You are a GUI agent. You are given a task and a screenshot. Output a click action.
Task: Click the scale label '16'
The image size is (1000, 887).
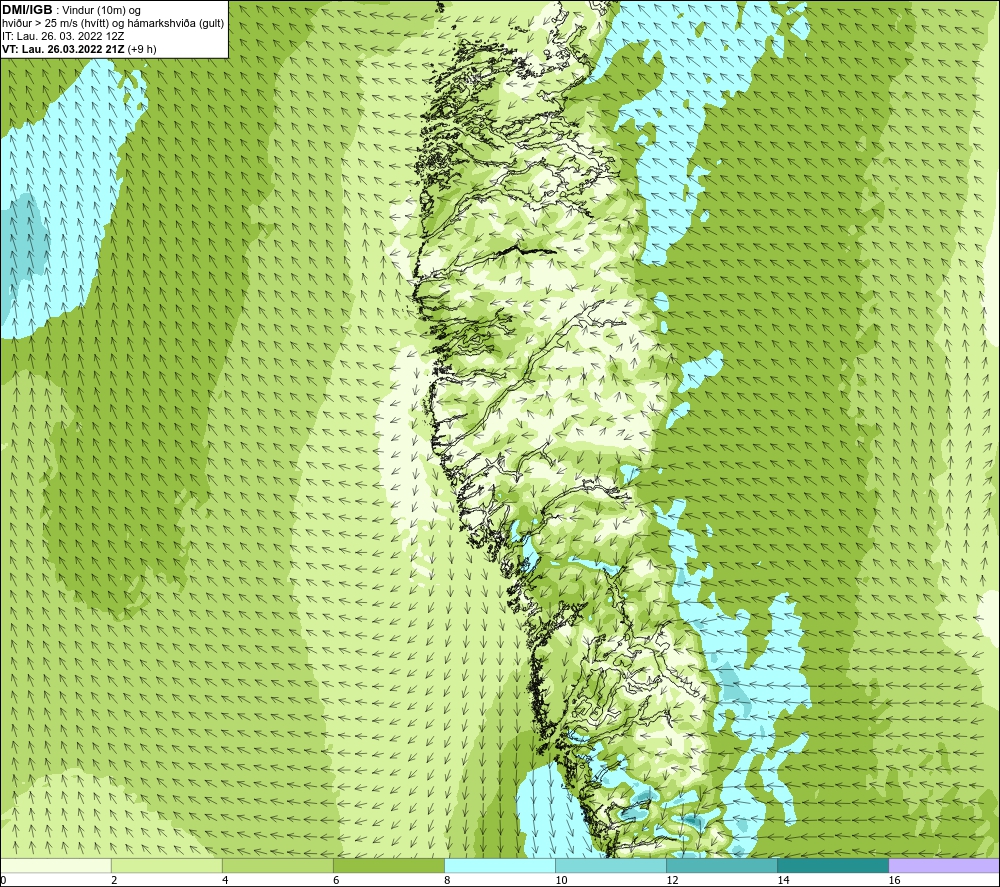tap(894, 881)
